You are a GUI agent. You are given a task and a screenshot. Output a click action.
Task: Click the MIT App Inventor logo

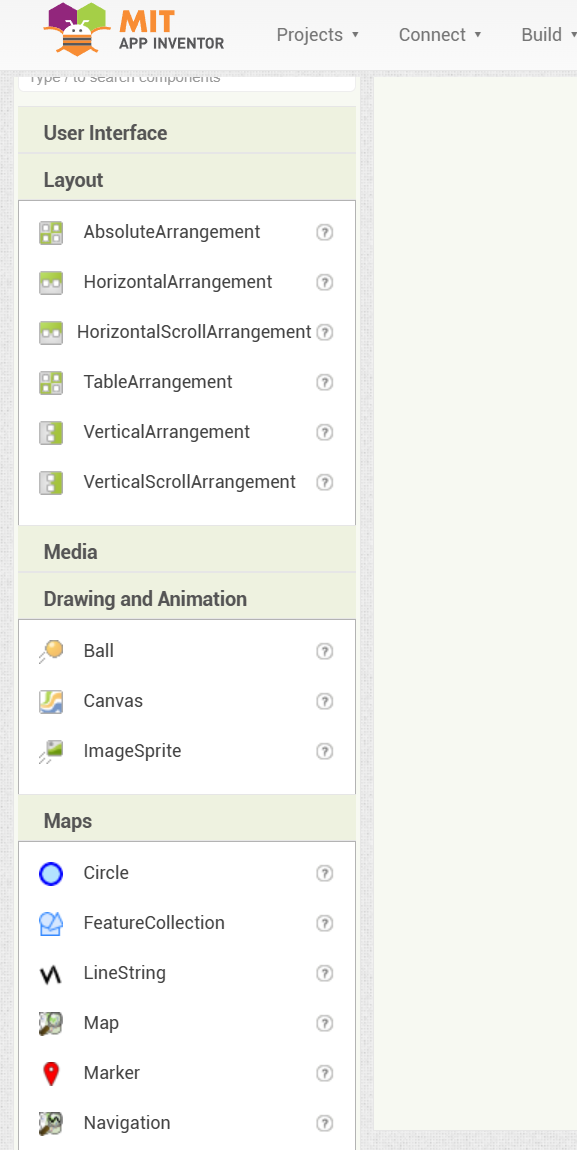pyautogui.click(x=133, y=29)
